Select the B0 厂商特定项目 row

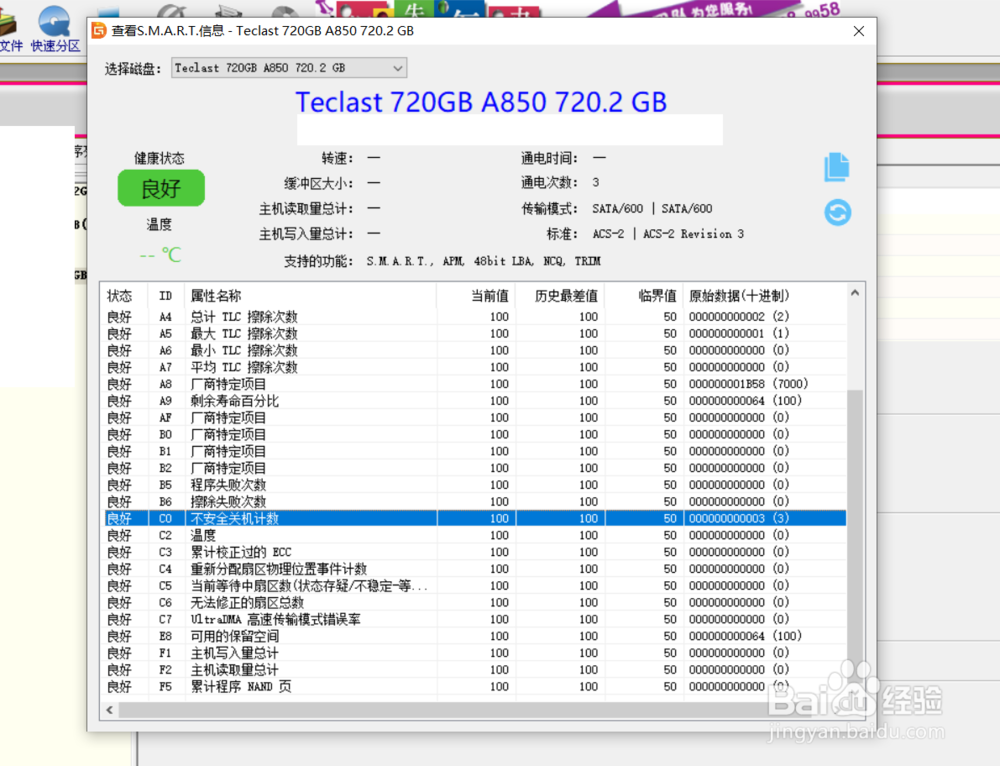pos(475,434)
